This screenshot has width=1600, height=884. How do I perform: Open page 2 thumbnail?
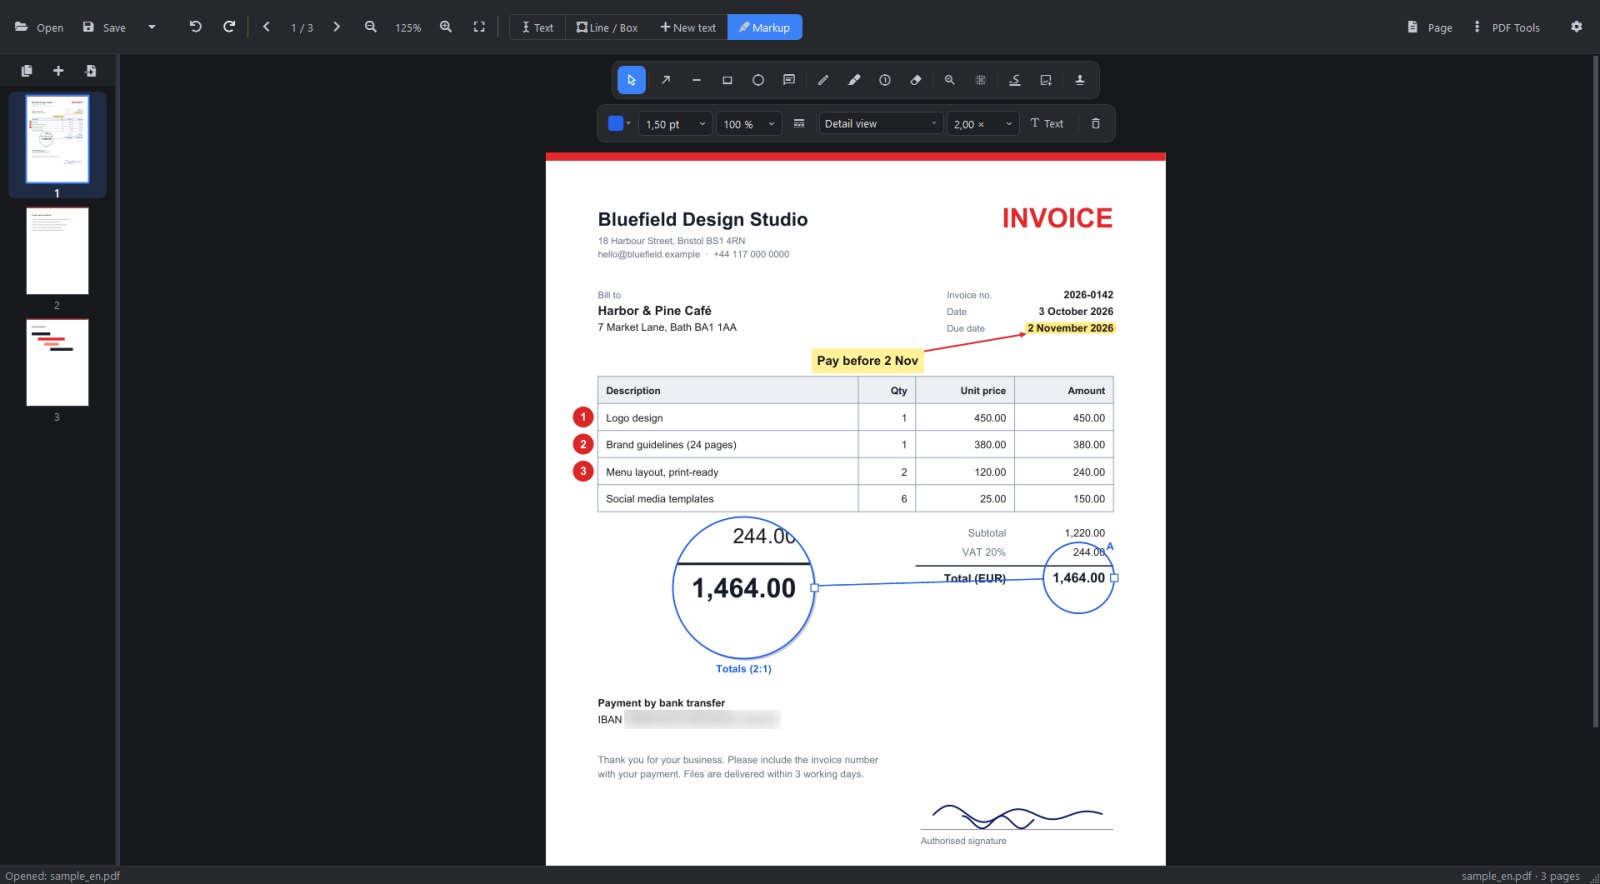click(57, 251)
